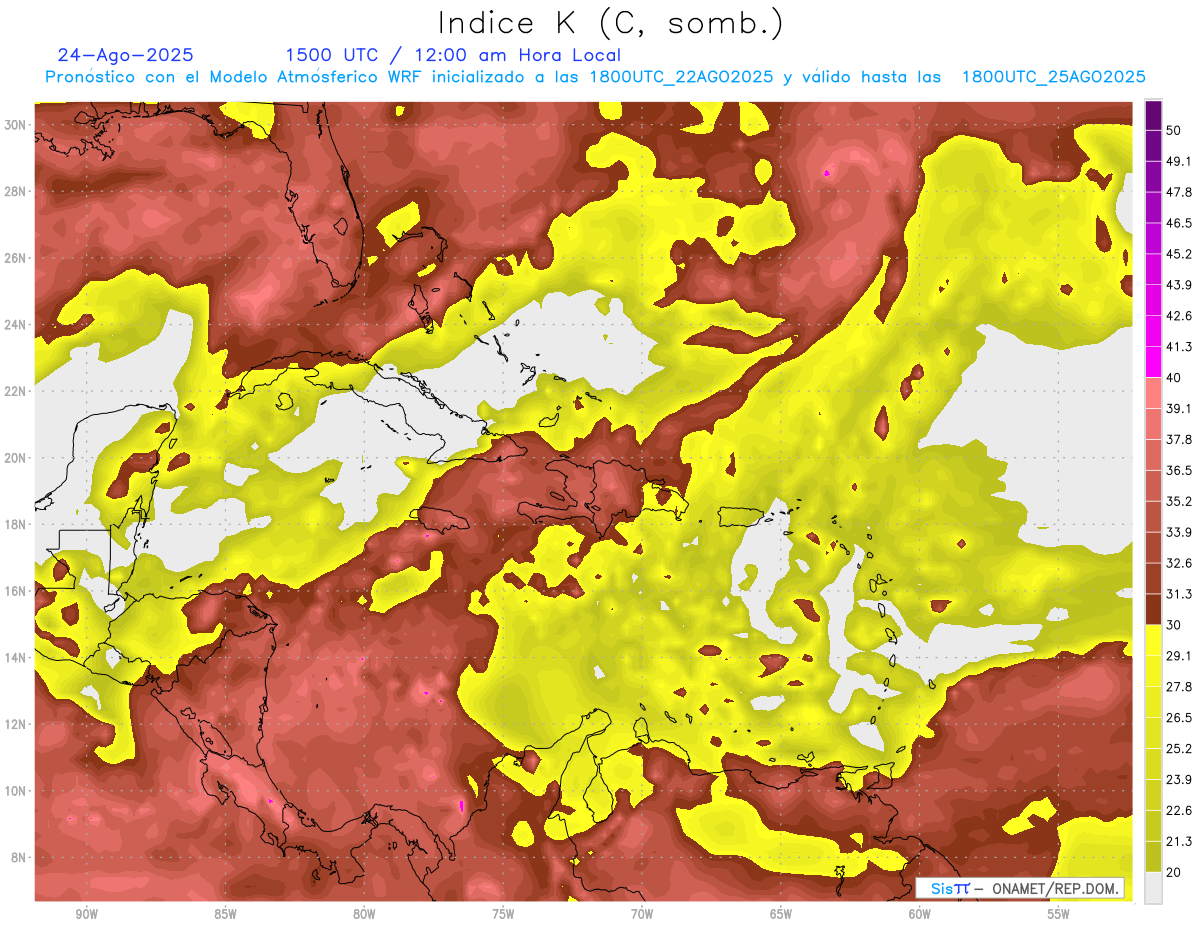Viewport: 1200px width, 927px height.
Task: Click latitude axis label 10N
Action: pos(15,791)
